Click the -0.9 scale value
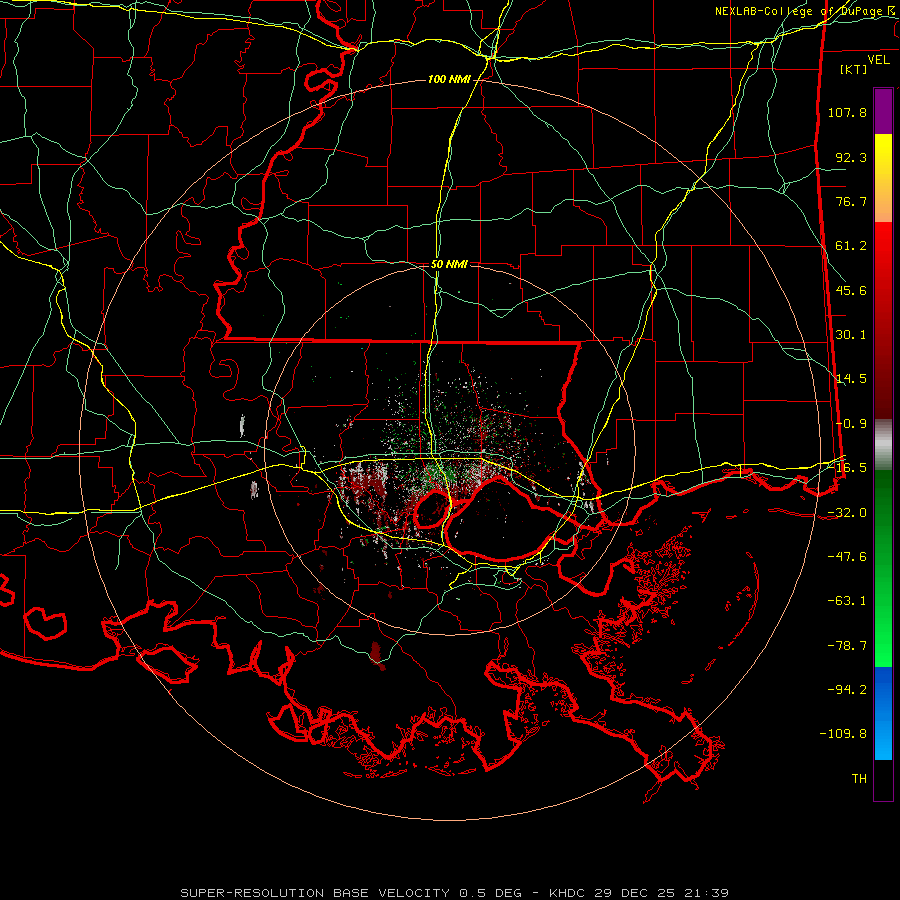Screen dimensions: 900x900 click(x=851, y=424)
